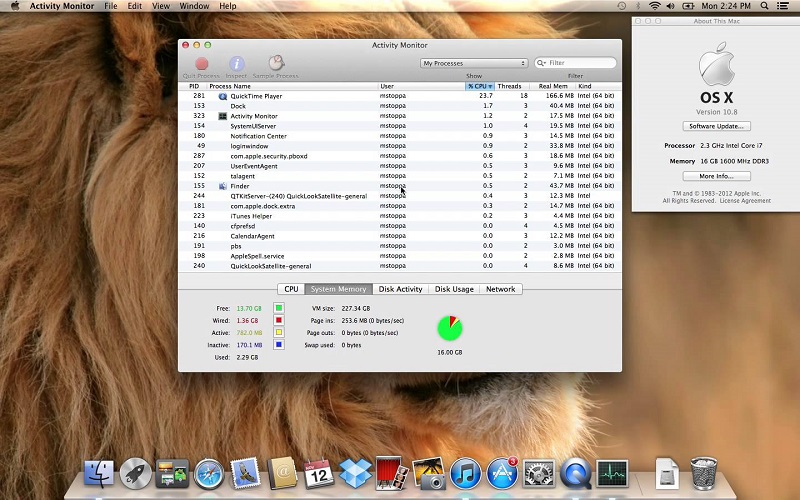Click QuickTime Player icon in Dock
The width and height of the screenshot is (800, 500).
pos(576,473)
